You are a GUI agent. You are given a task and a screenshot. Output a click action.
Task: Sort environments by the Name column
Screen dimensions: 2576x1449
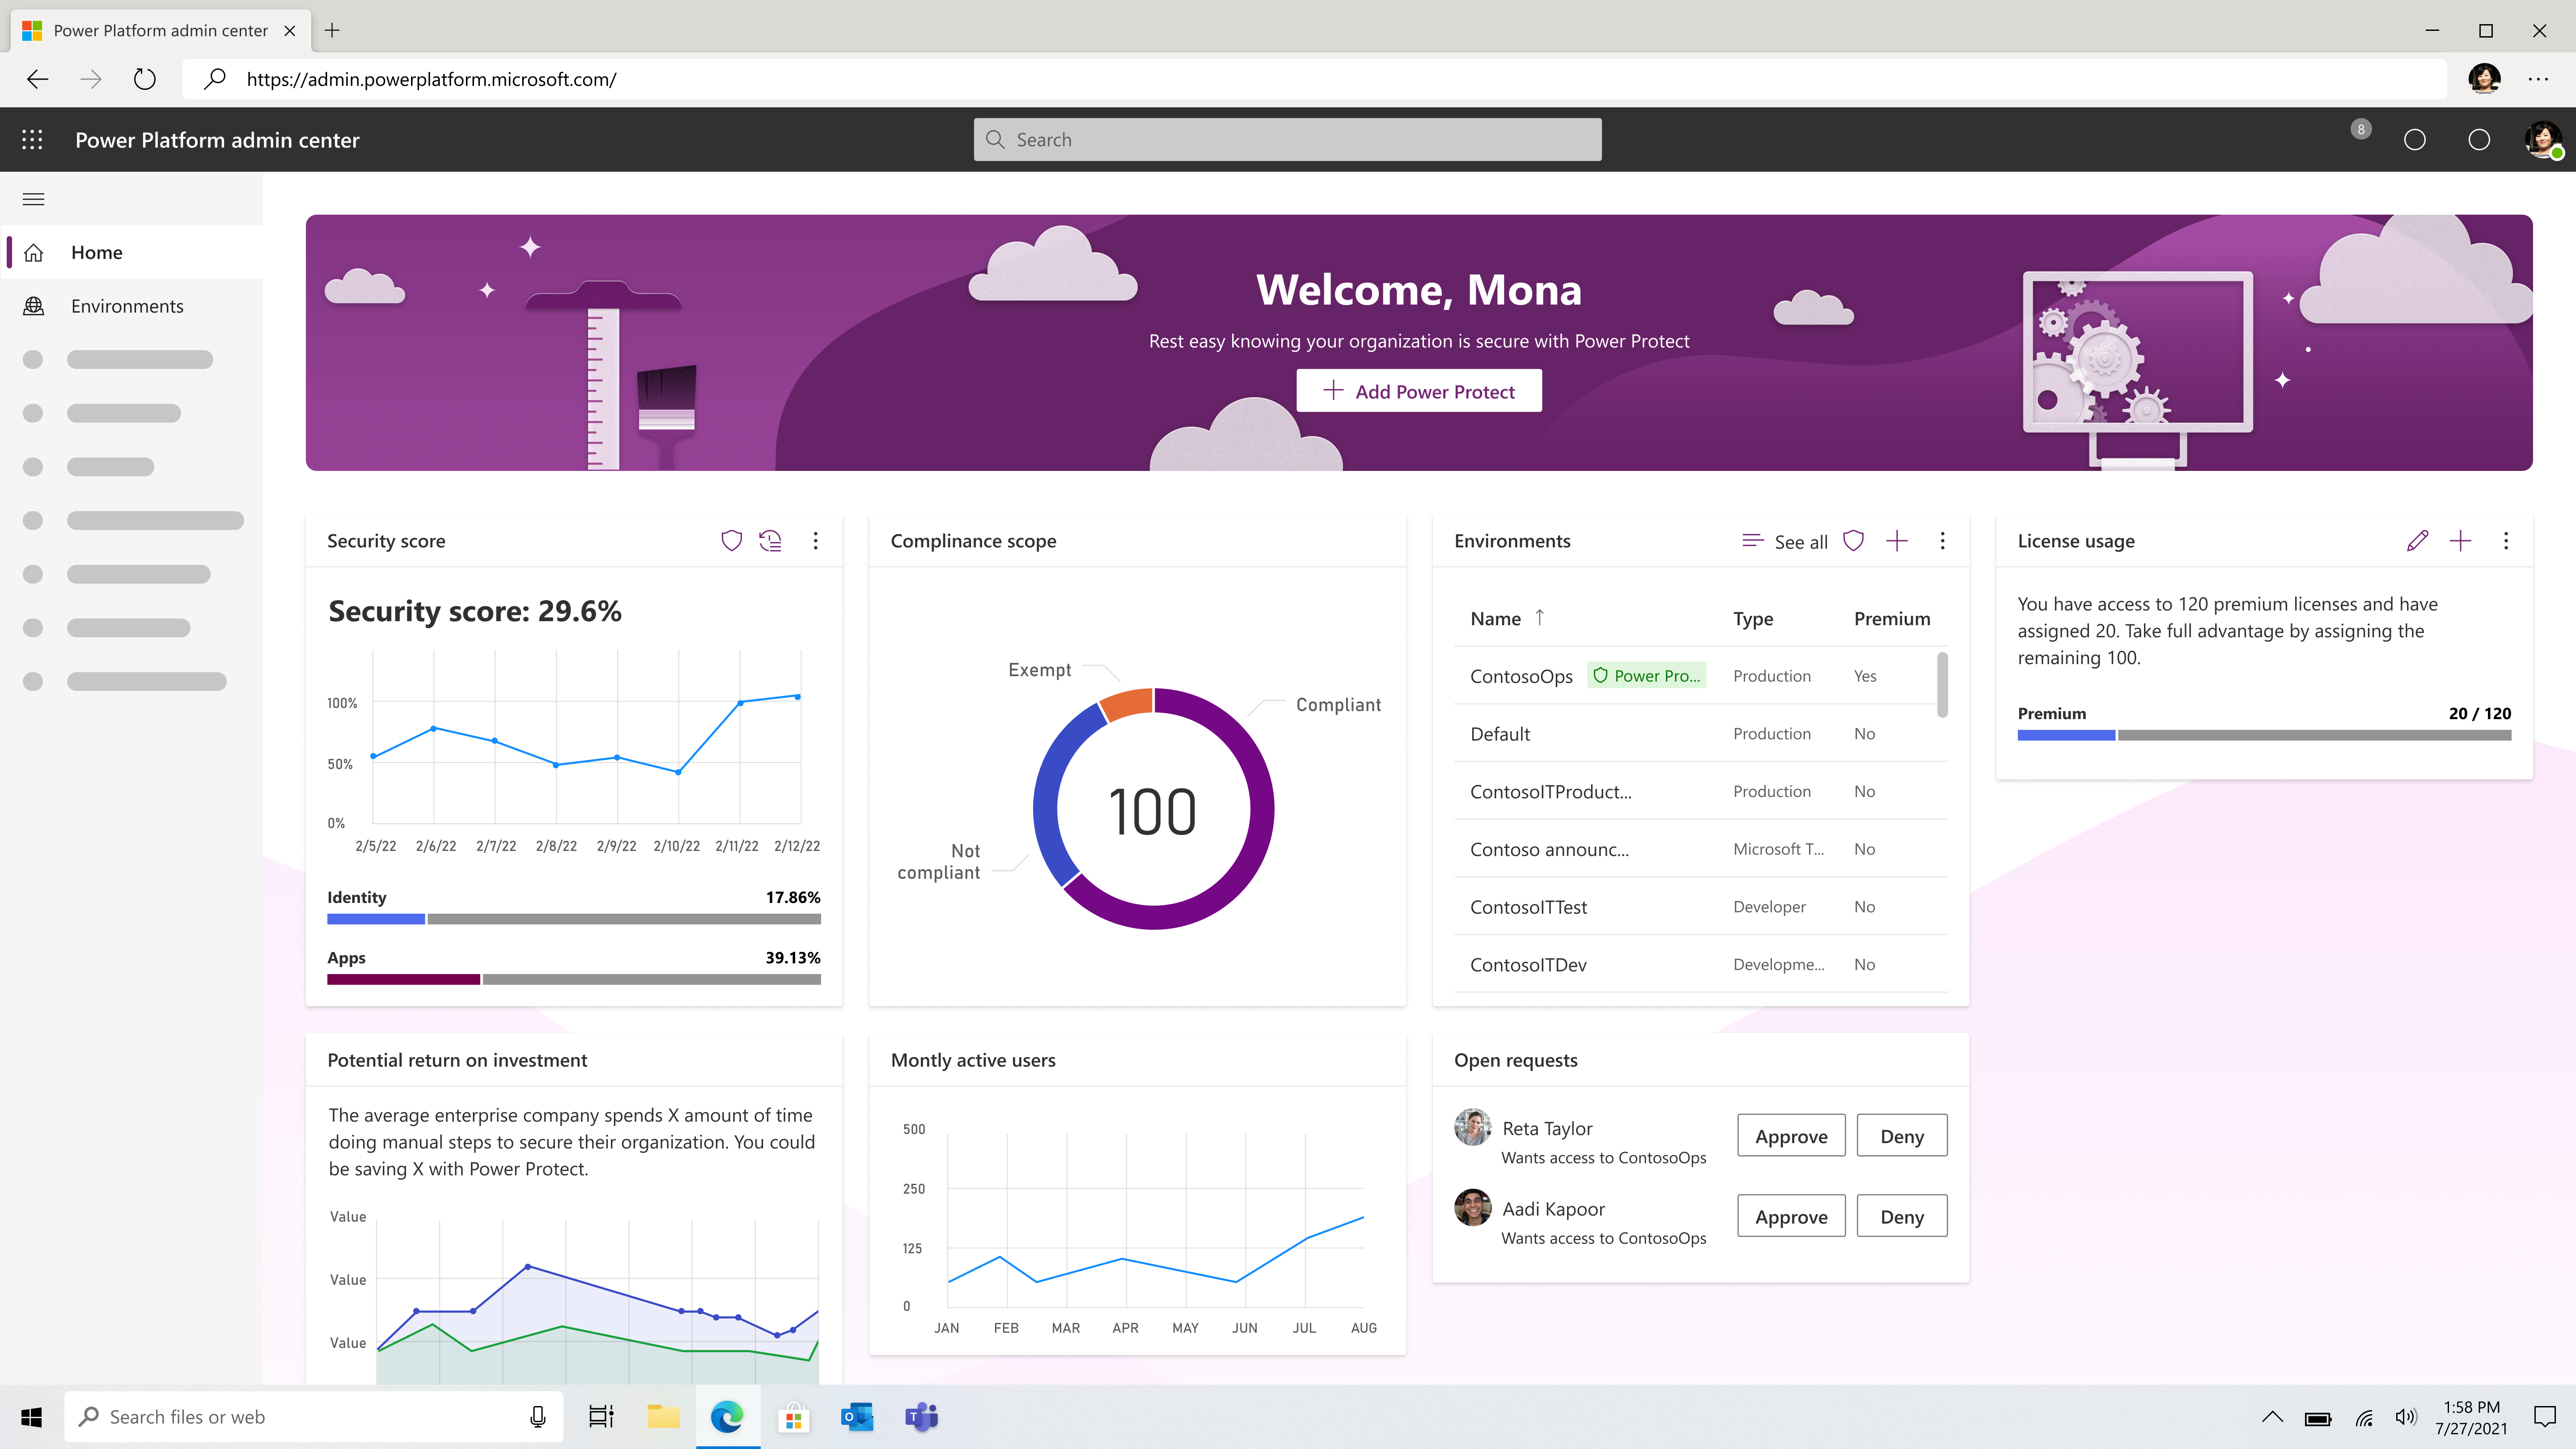1496,619
